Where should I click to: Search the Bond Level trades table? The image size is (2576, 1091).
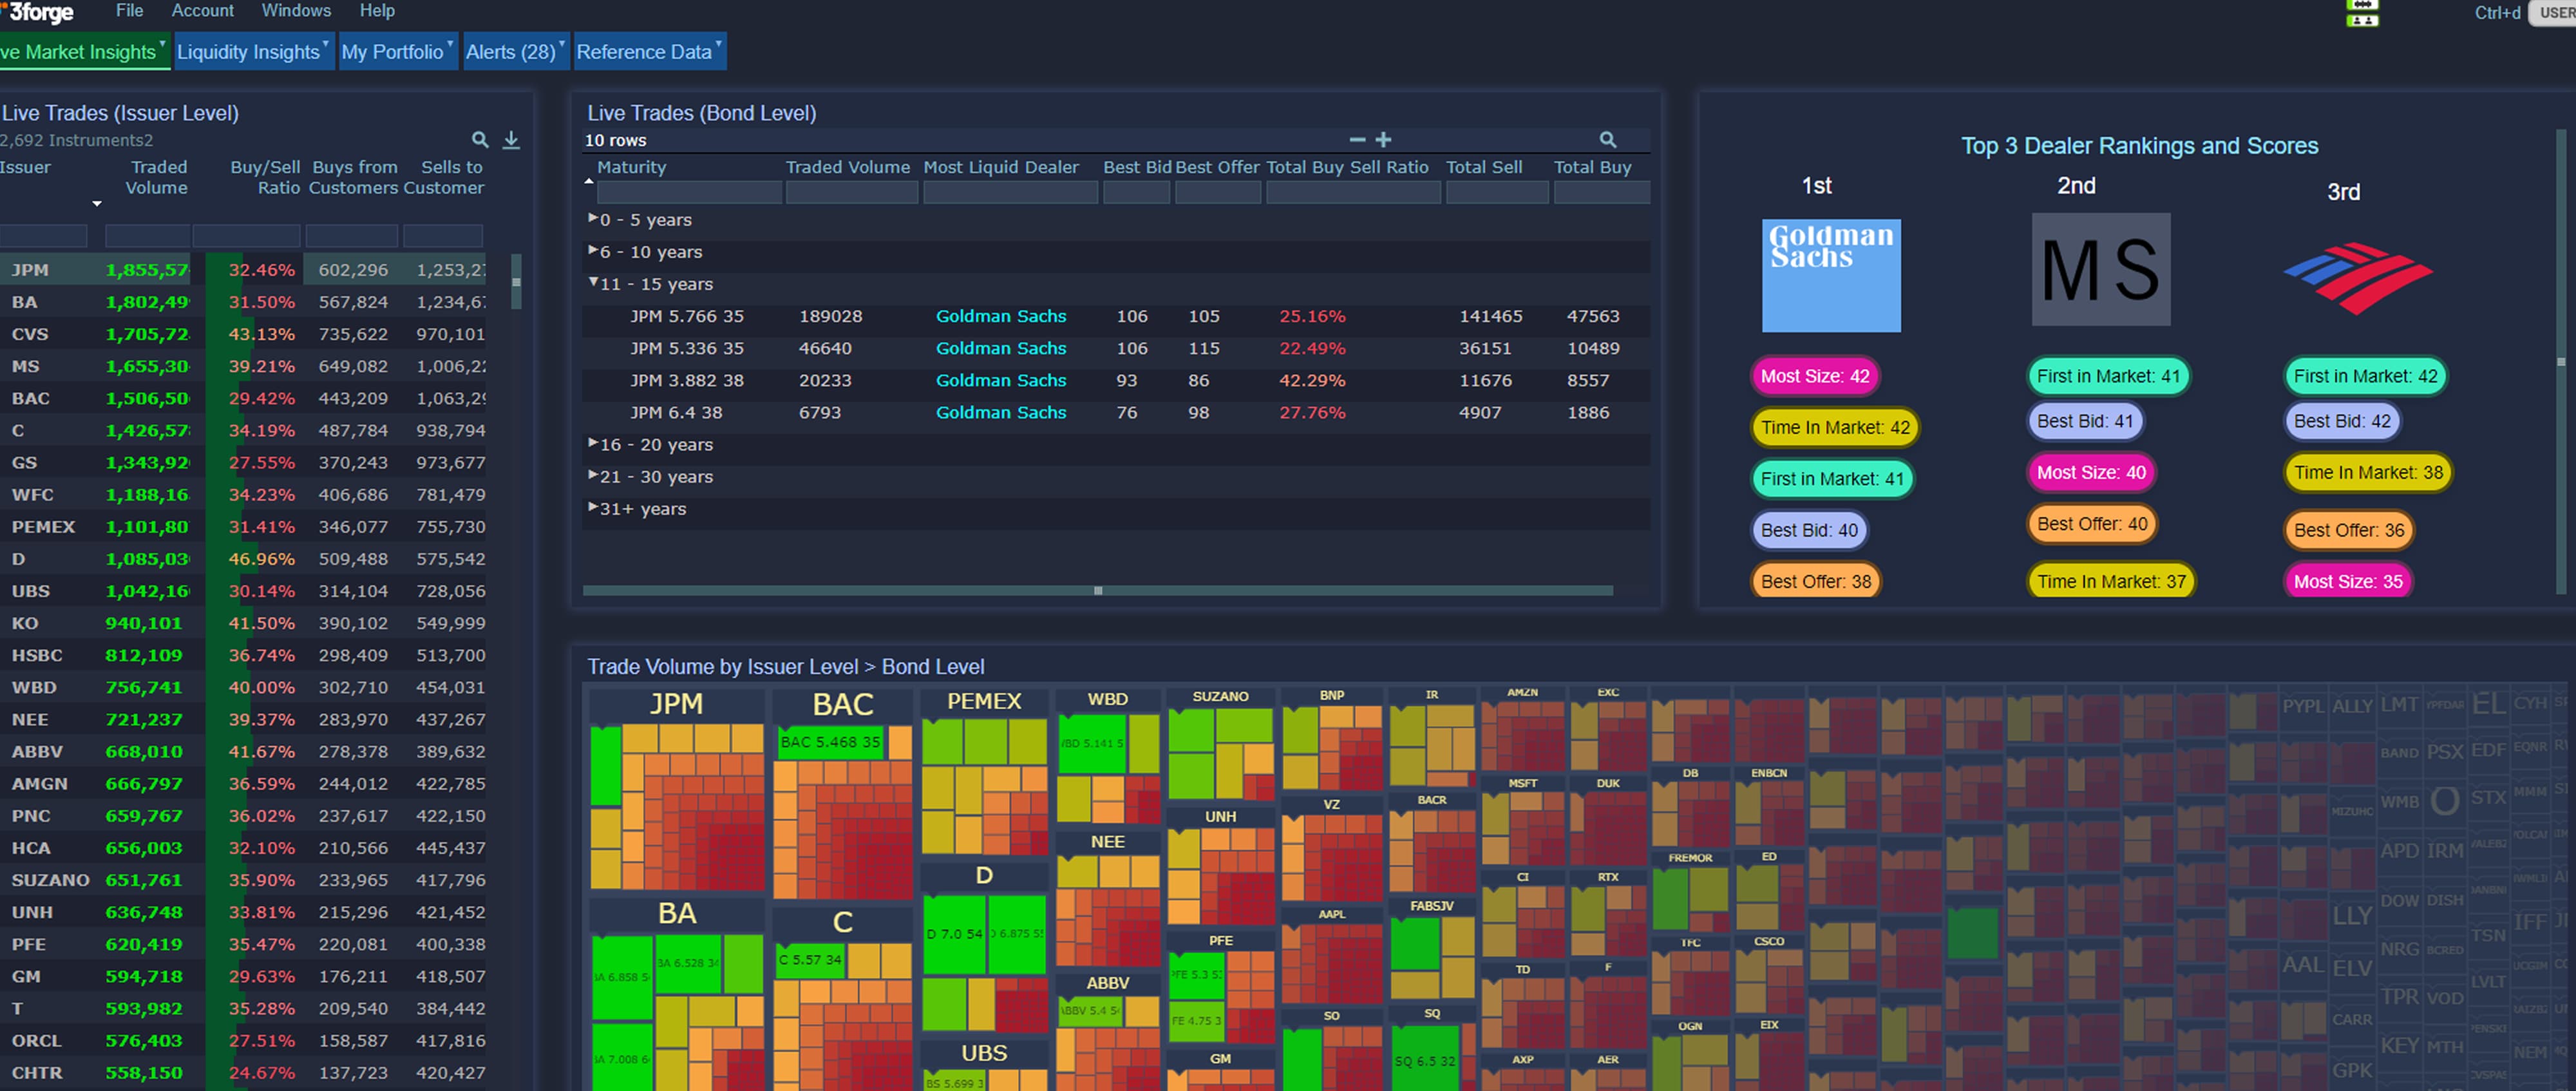(1607, 140)
